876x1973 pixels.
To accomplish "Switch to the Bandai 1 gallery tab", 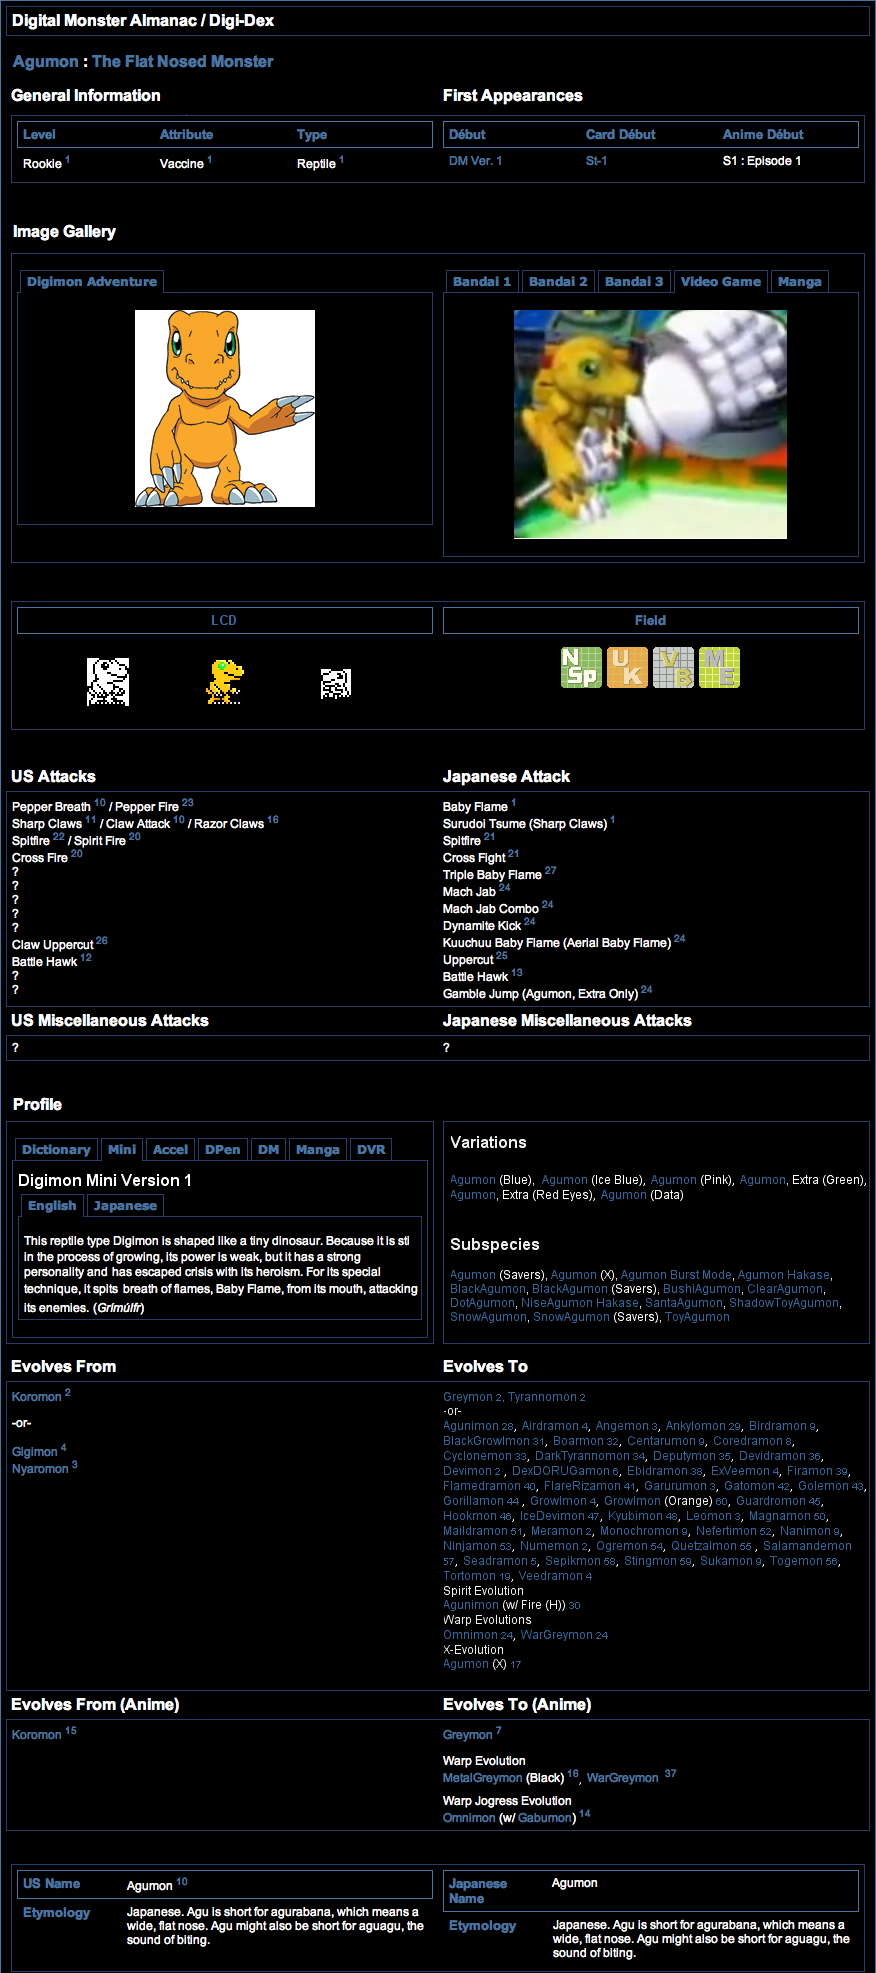I will [482, 282].
